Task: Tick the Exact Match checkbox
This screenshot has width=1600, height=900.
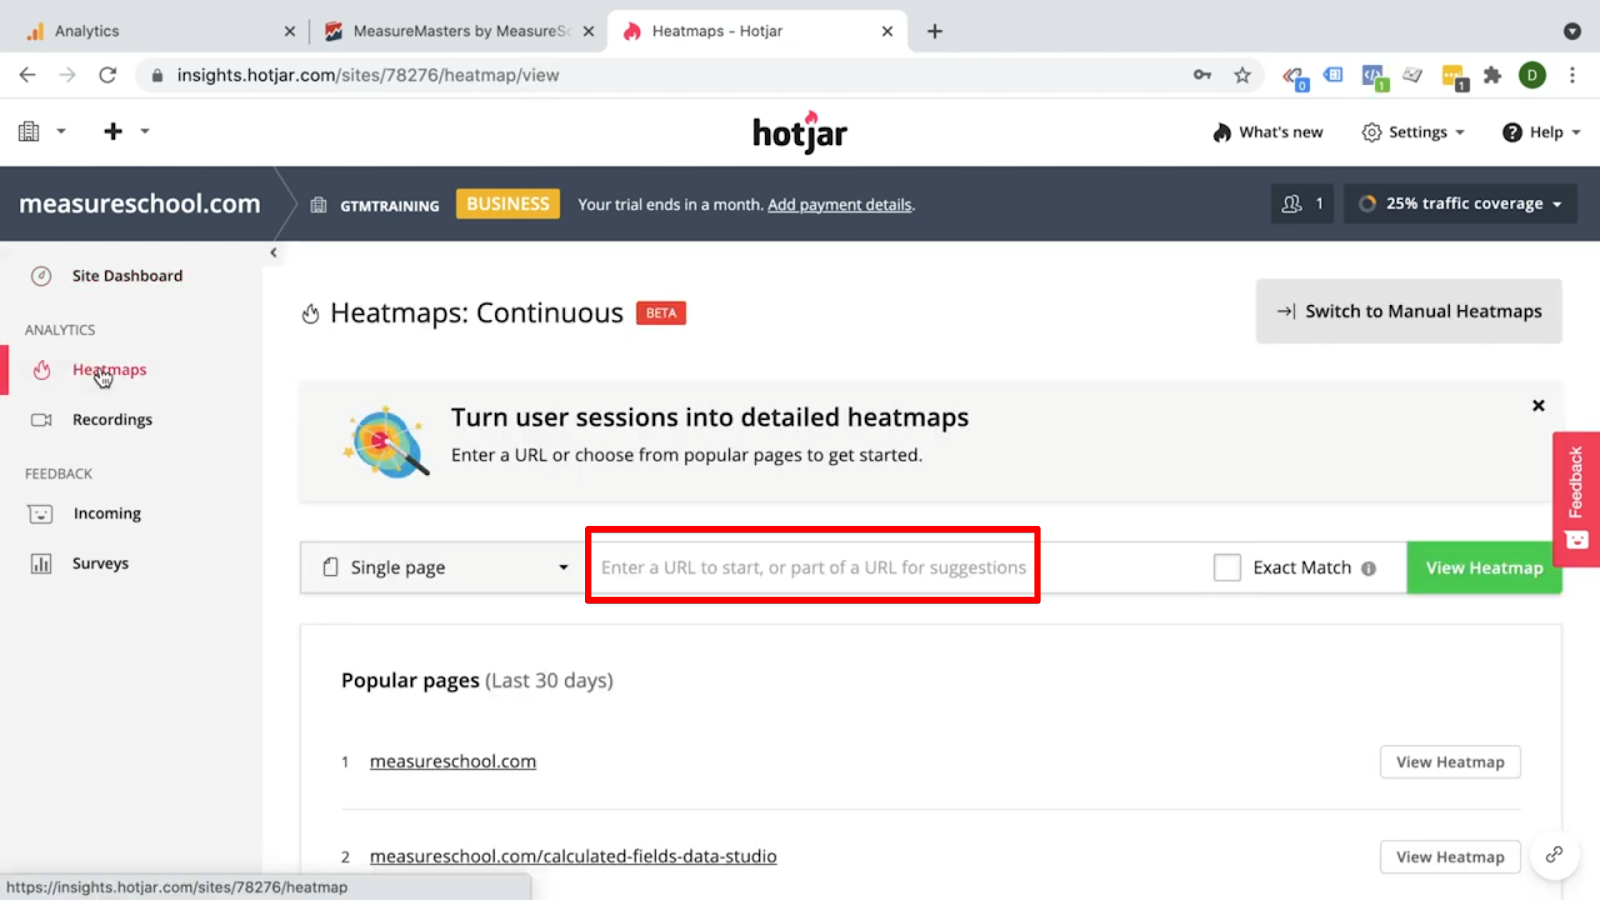Action: coord(1227,568)
